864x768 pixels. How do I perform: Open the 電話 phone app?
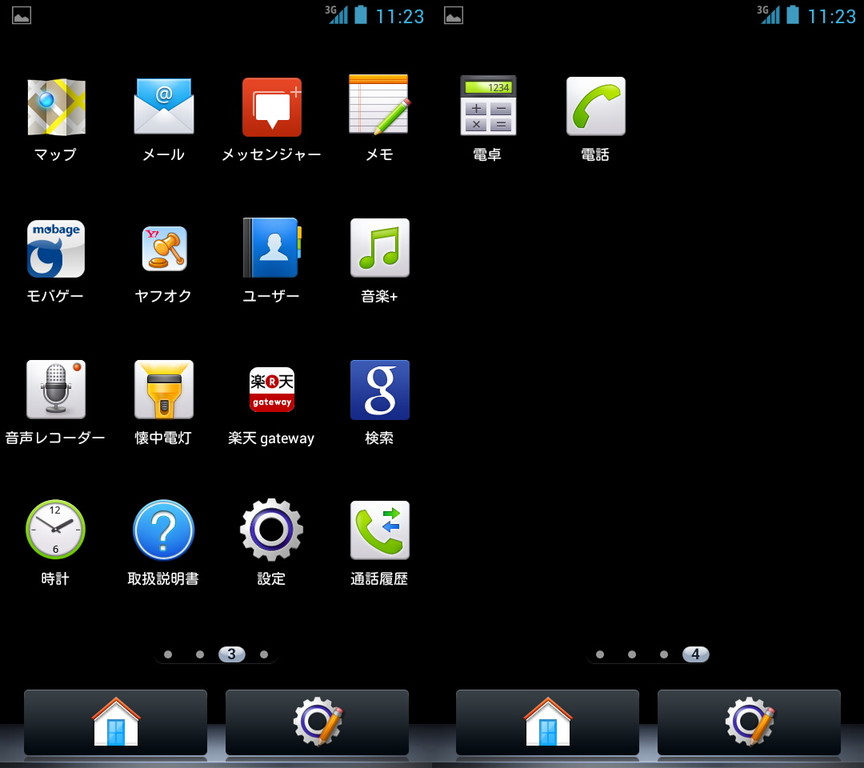tap(596, 106)
